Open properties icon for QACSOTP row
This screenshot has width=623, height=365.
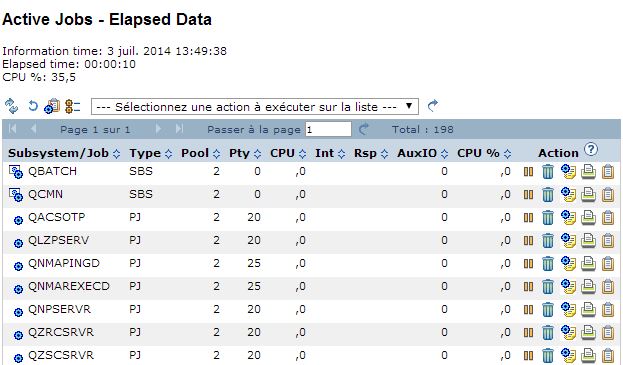tap(568, 217)
